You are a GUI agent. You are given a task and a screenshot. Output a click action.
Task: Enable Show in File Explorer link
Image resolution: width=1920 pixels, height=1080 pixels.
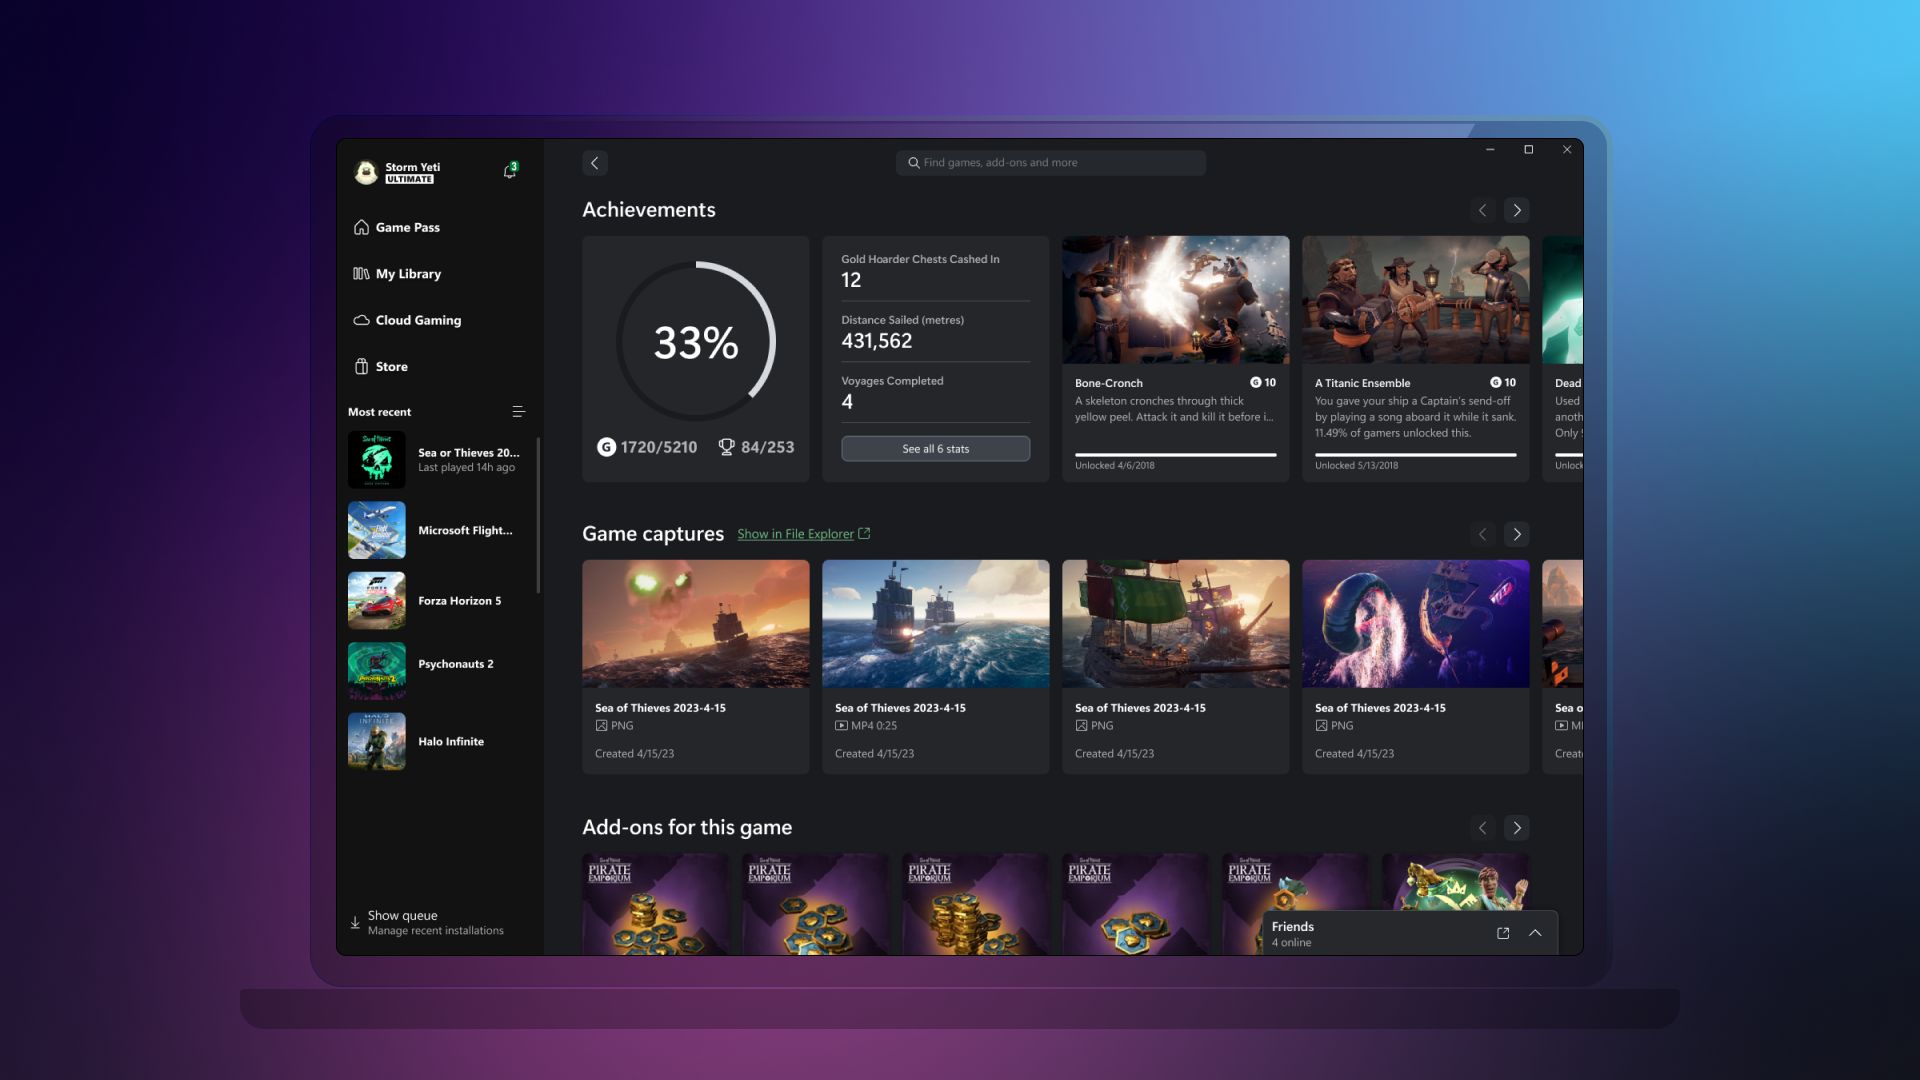(x=803, y=534)
